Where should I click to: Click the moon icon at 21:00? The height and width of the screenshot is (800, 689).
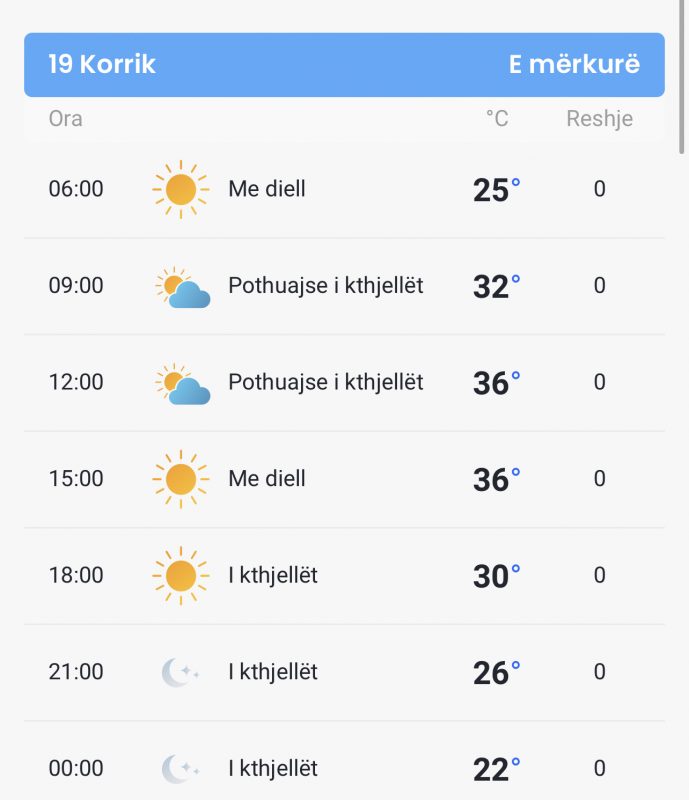(x=180, y=672)
